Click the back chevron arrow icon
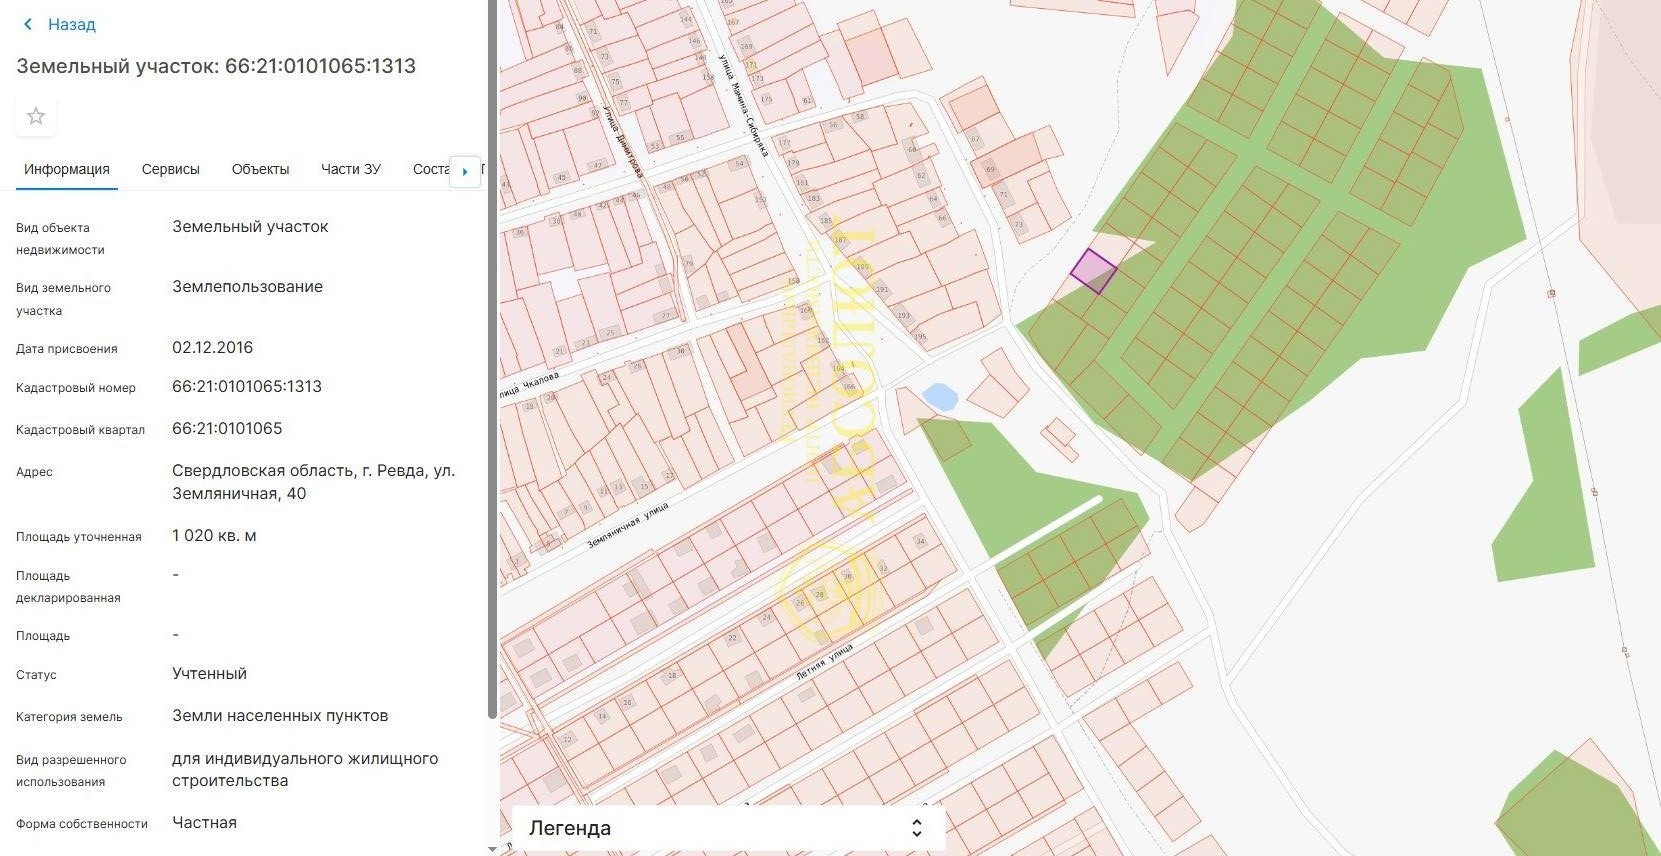 (28, 24)
